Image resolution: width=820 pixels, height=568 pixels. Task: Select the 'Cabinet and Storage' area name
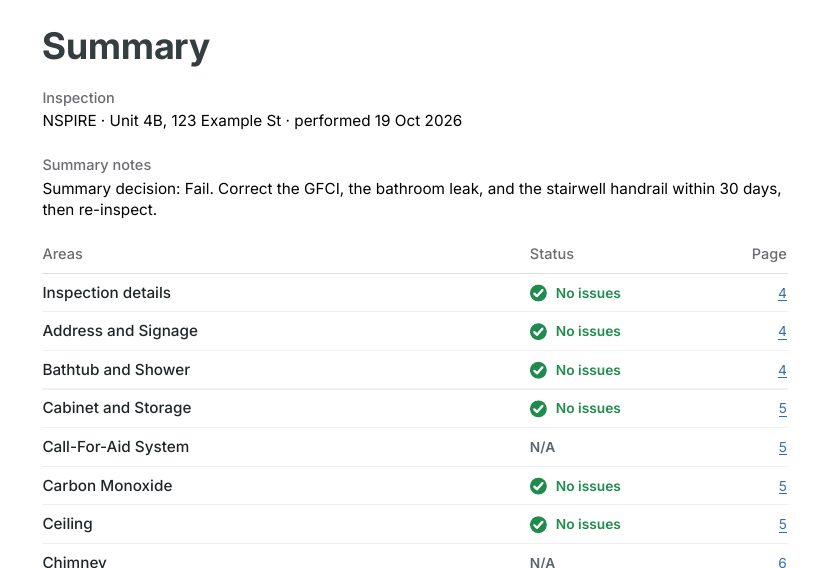pos(117,408)
